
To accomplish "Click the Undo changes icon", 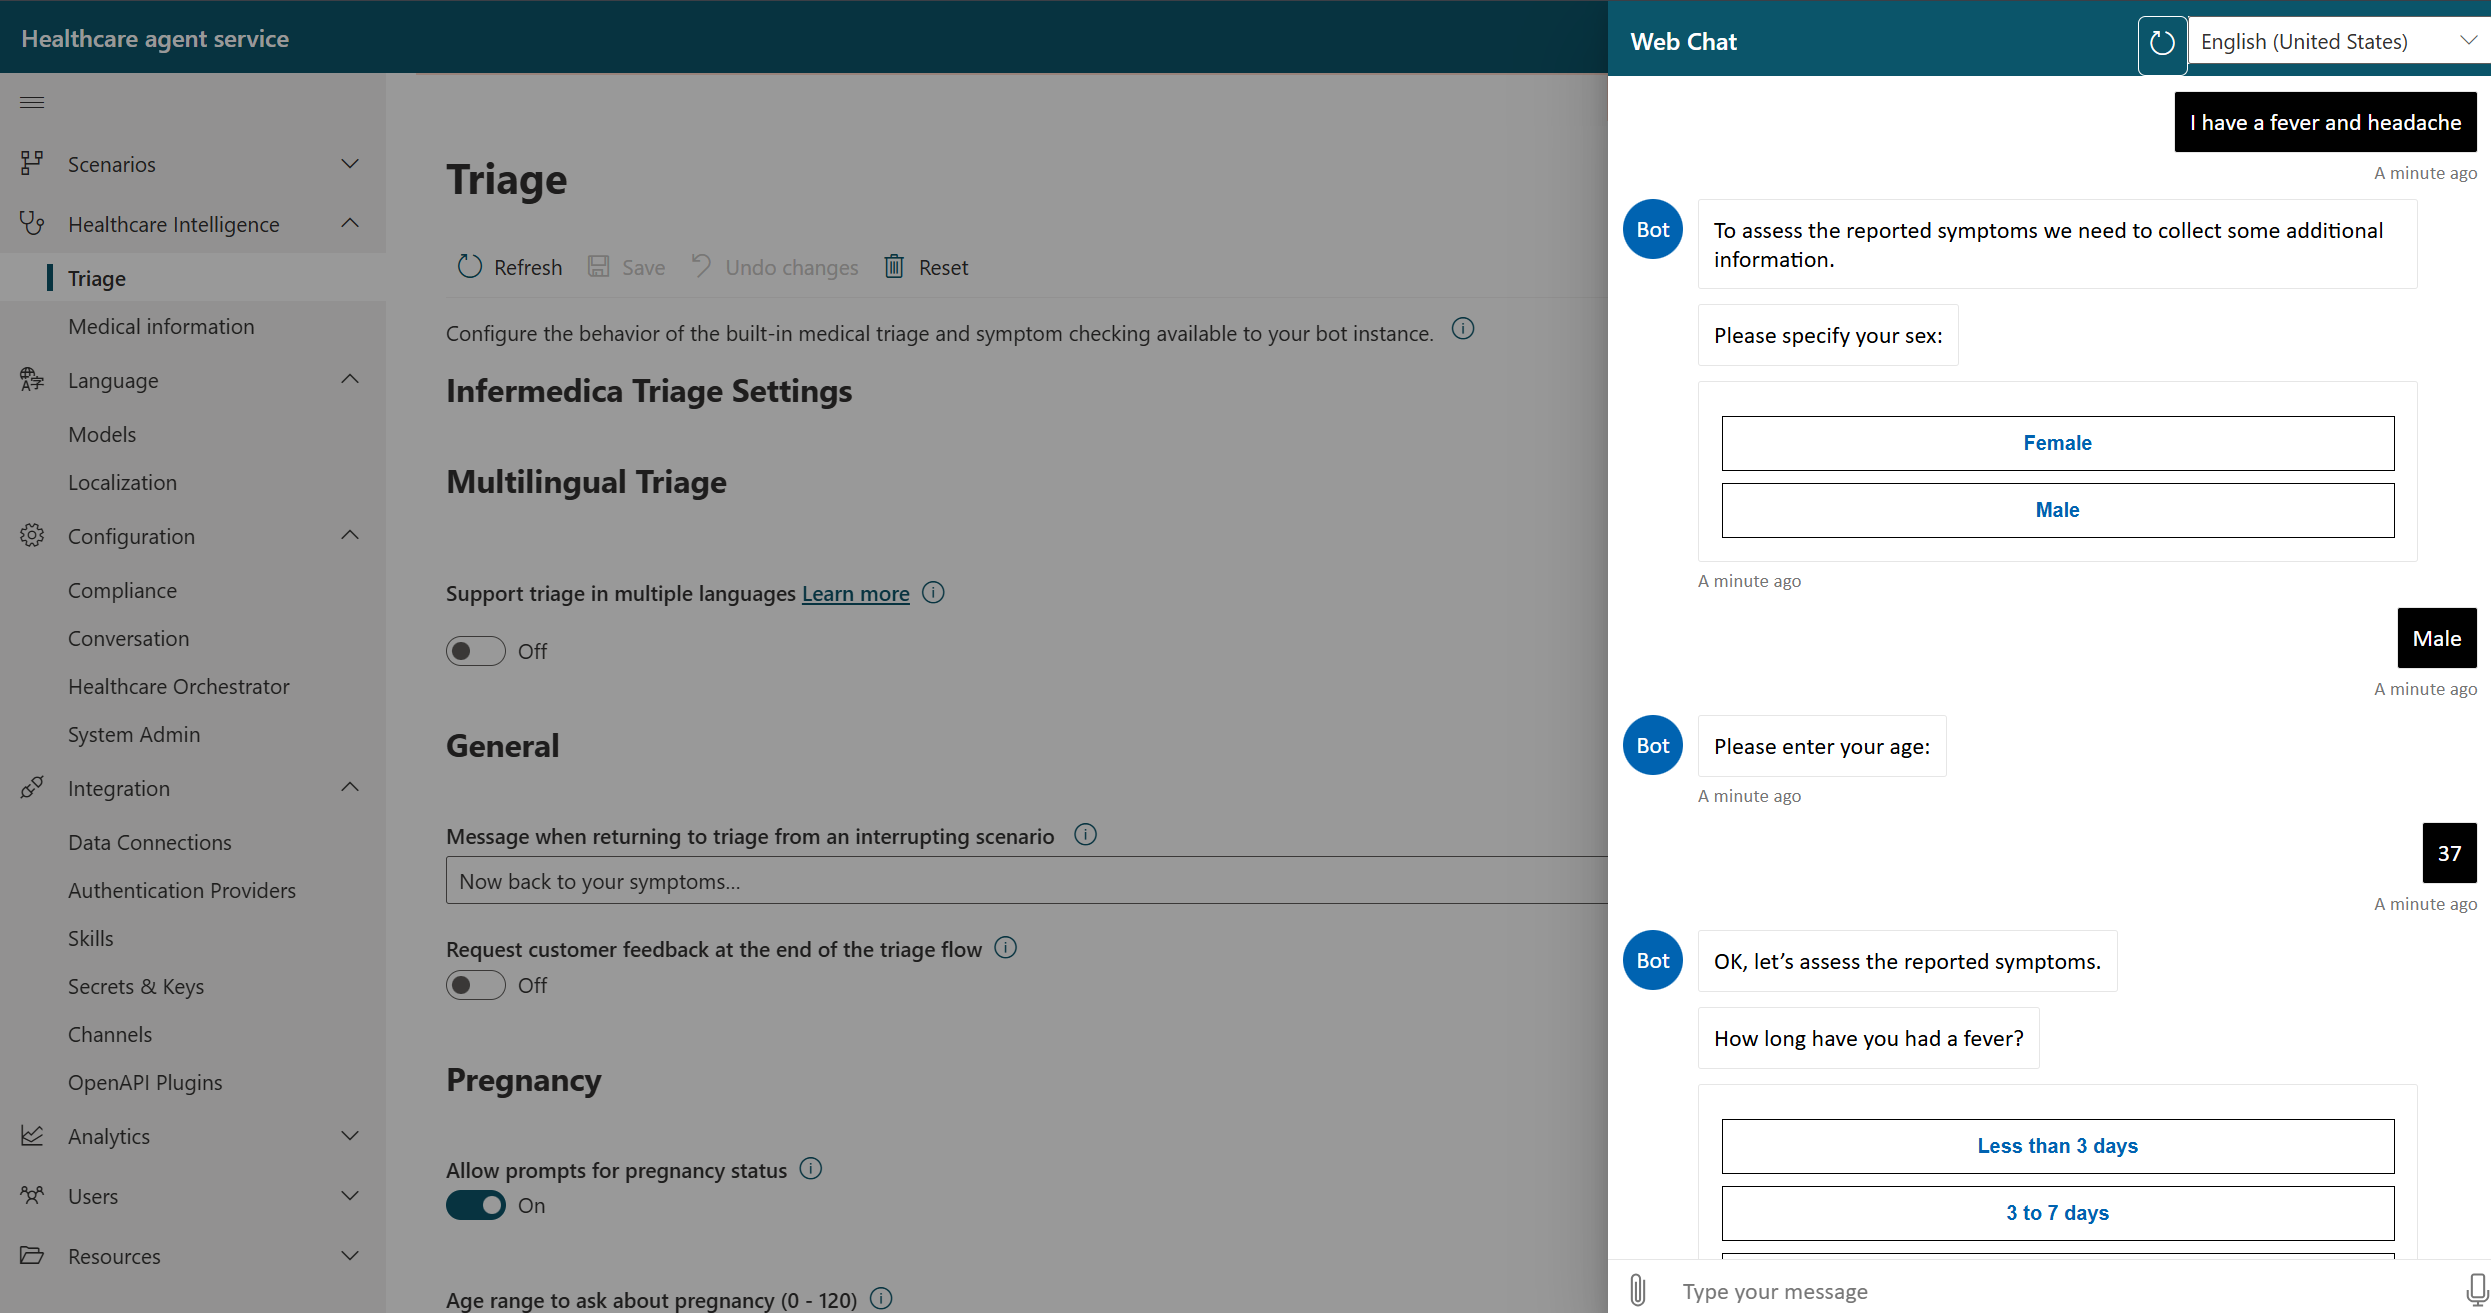I will coord(700,267).
